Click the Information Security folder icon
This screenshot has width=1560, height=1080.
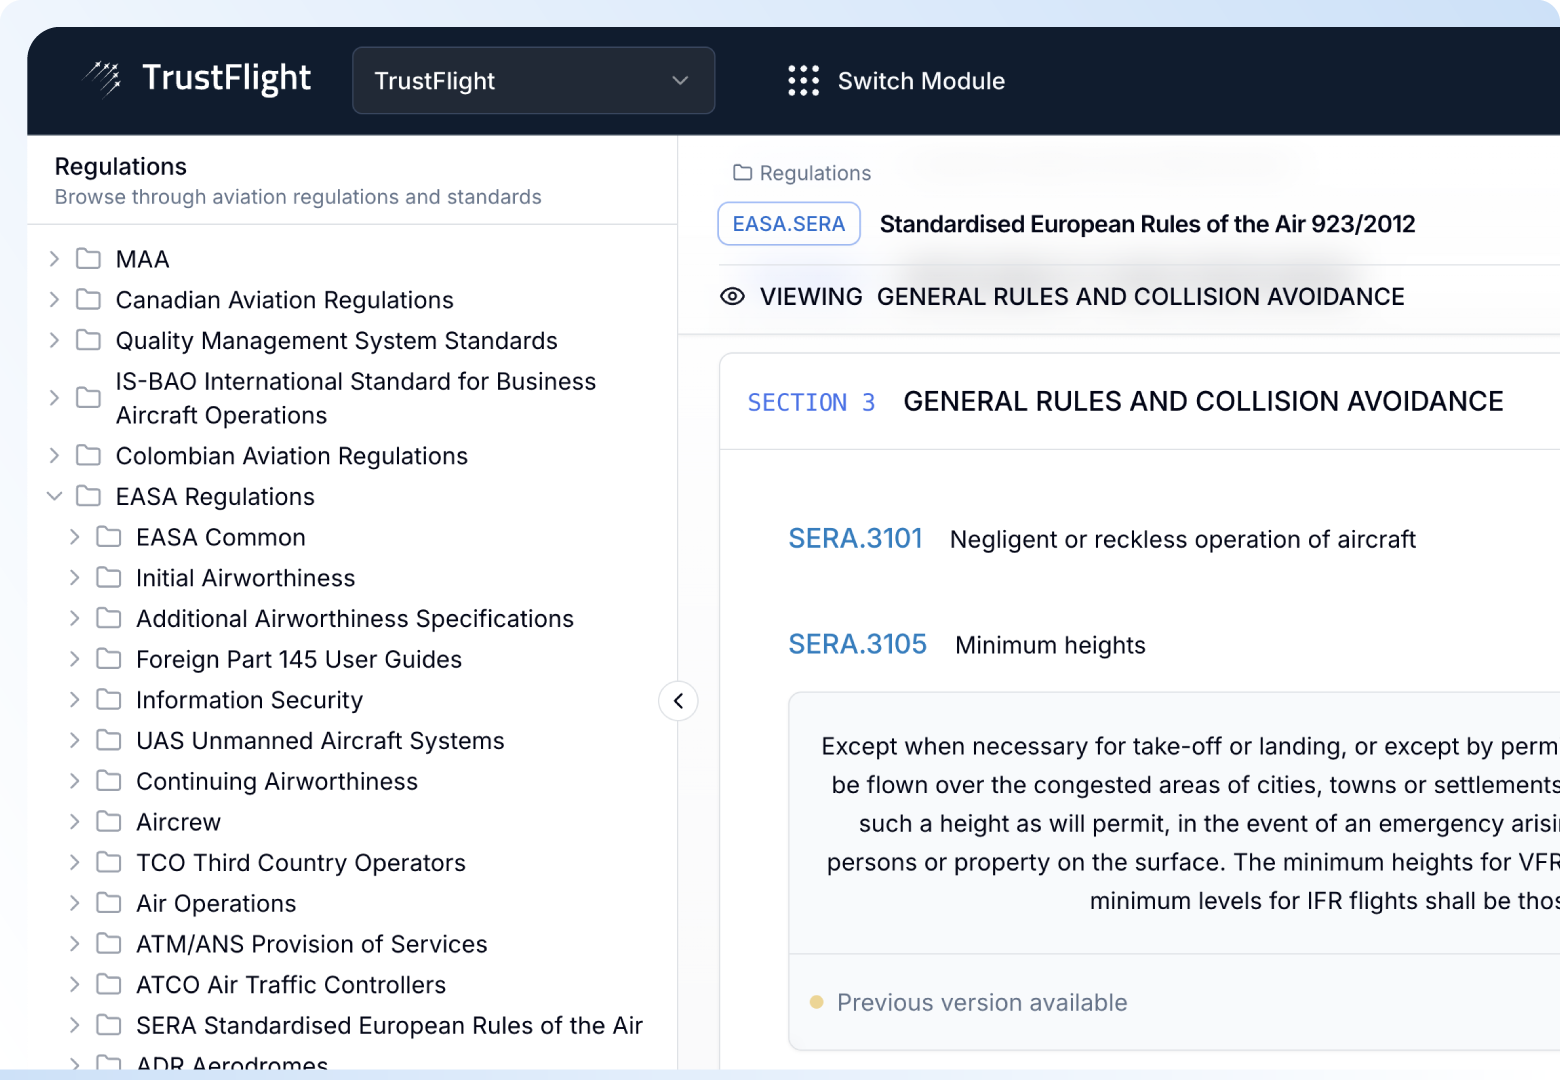(109, 700)
